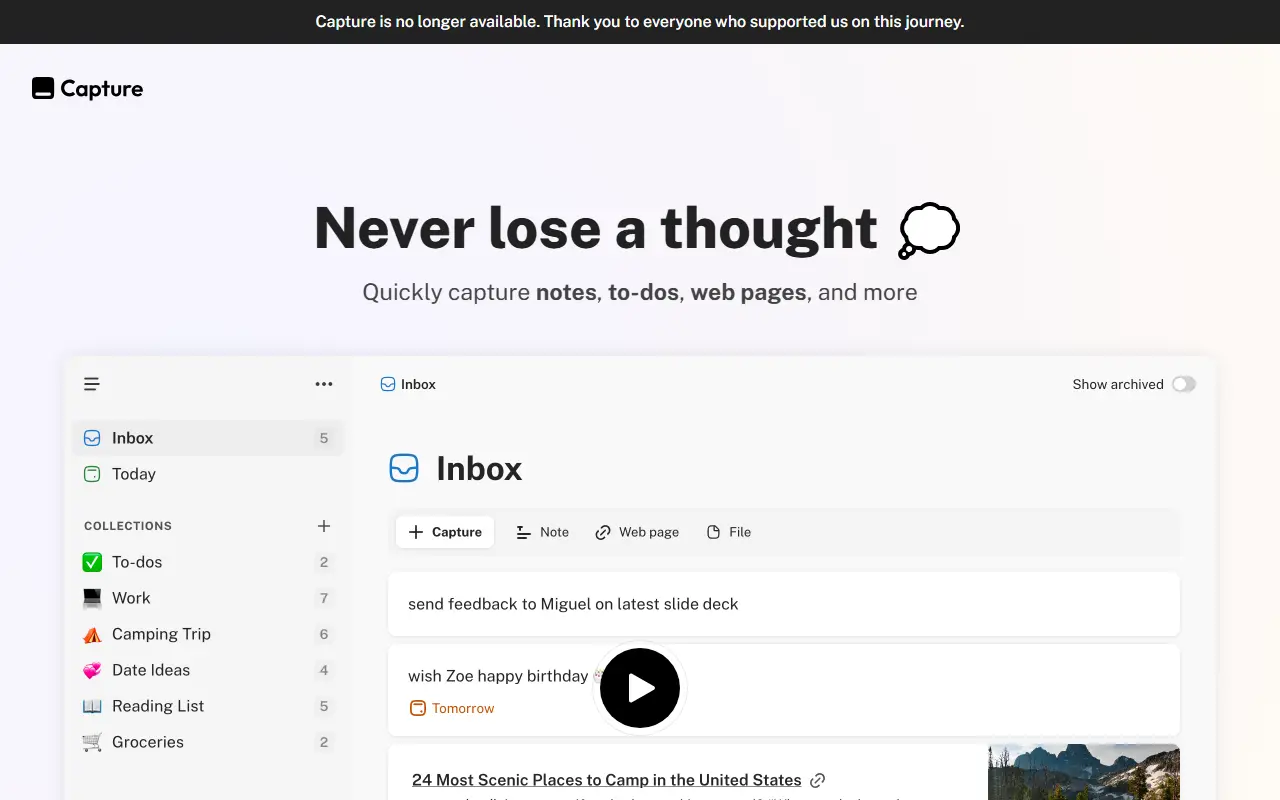Add a new collection with plus icon
The image size is (1280, 800).
click(x=324, y=526)
